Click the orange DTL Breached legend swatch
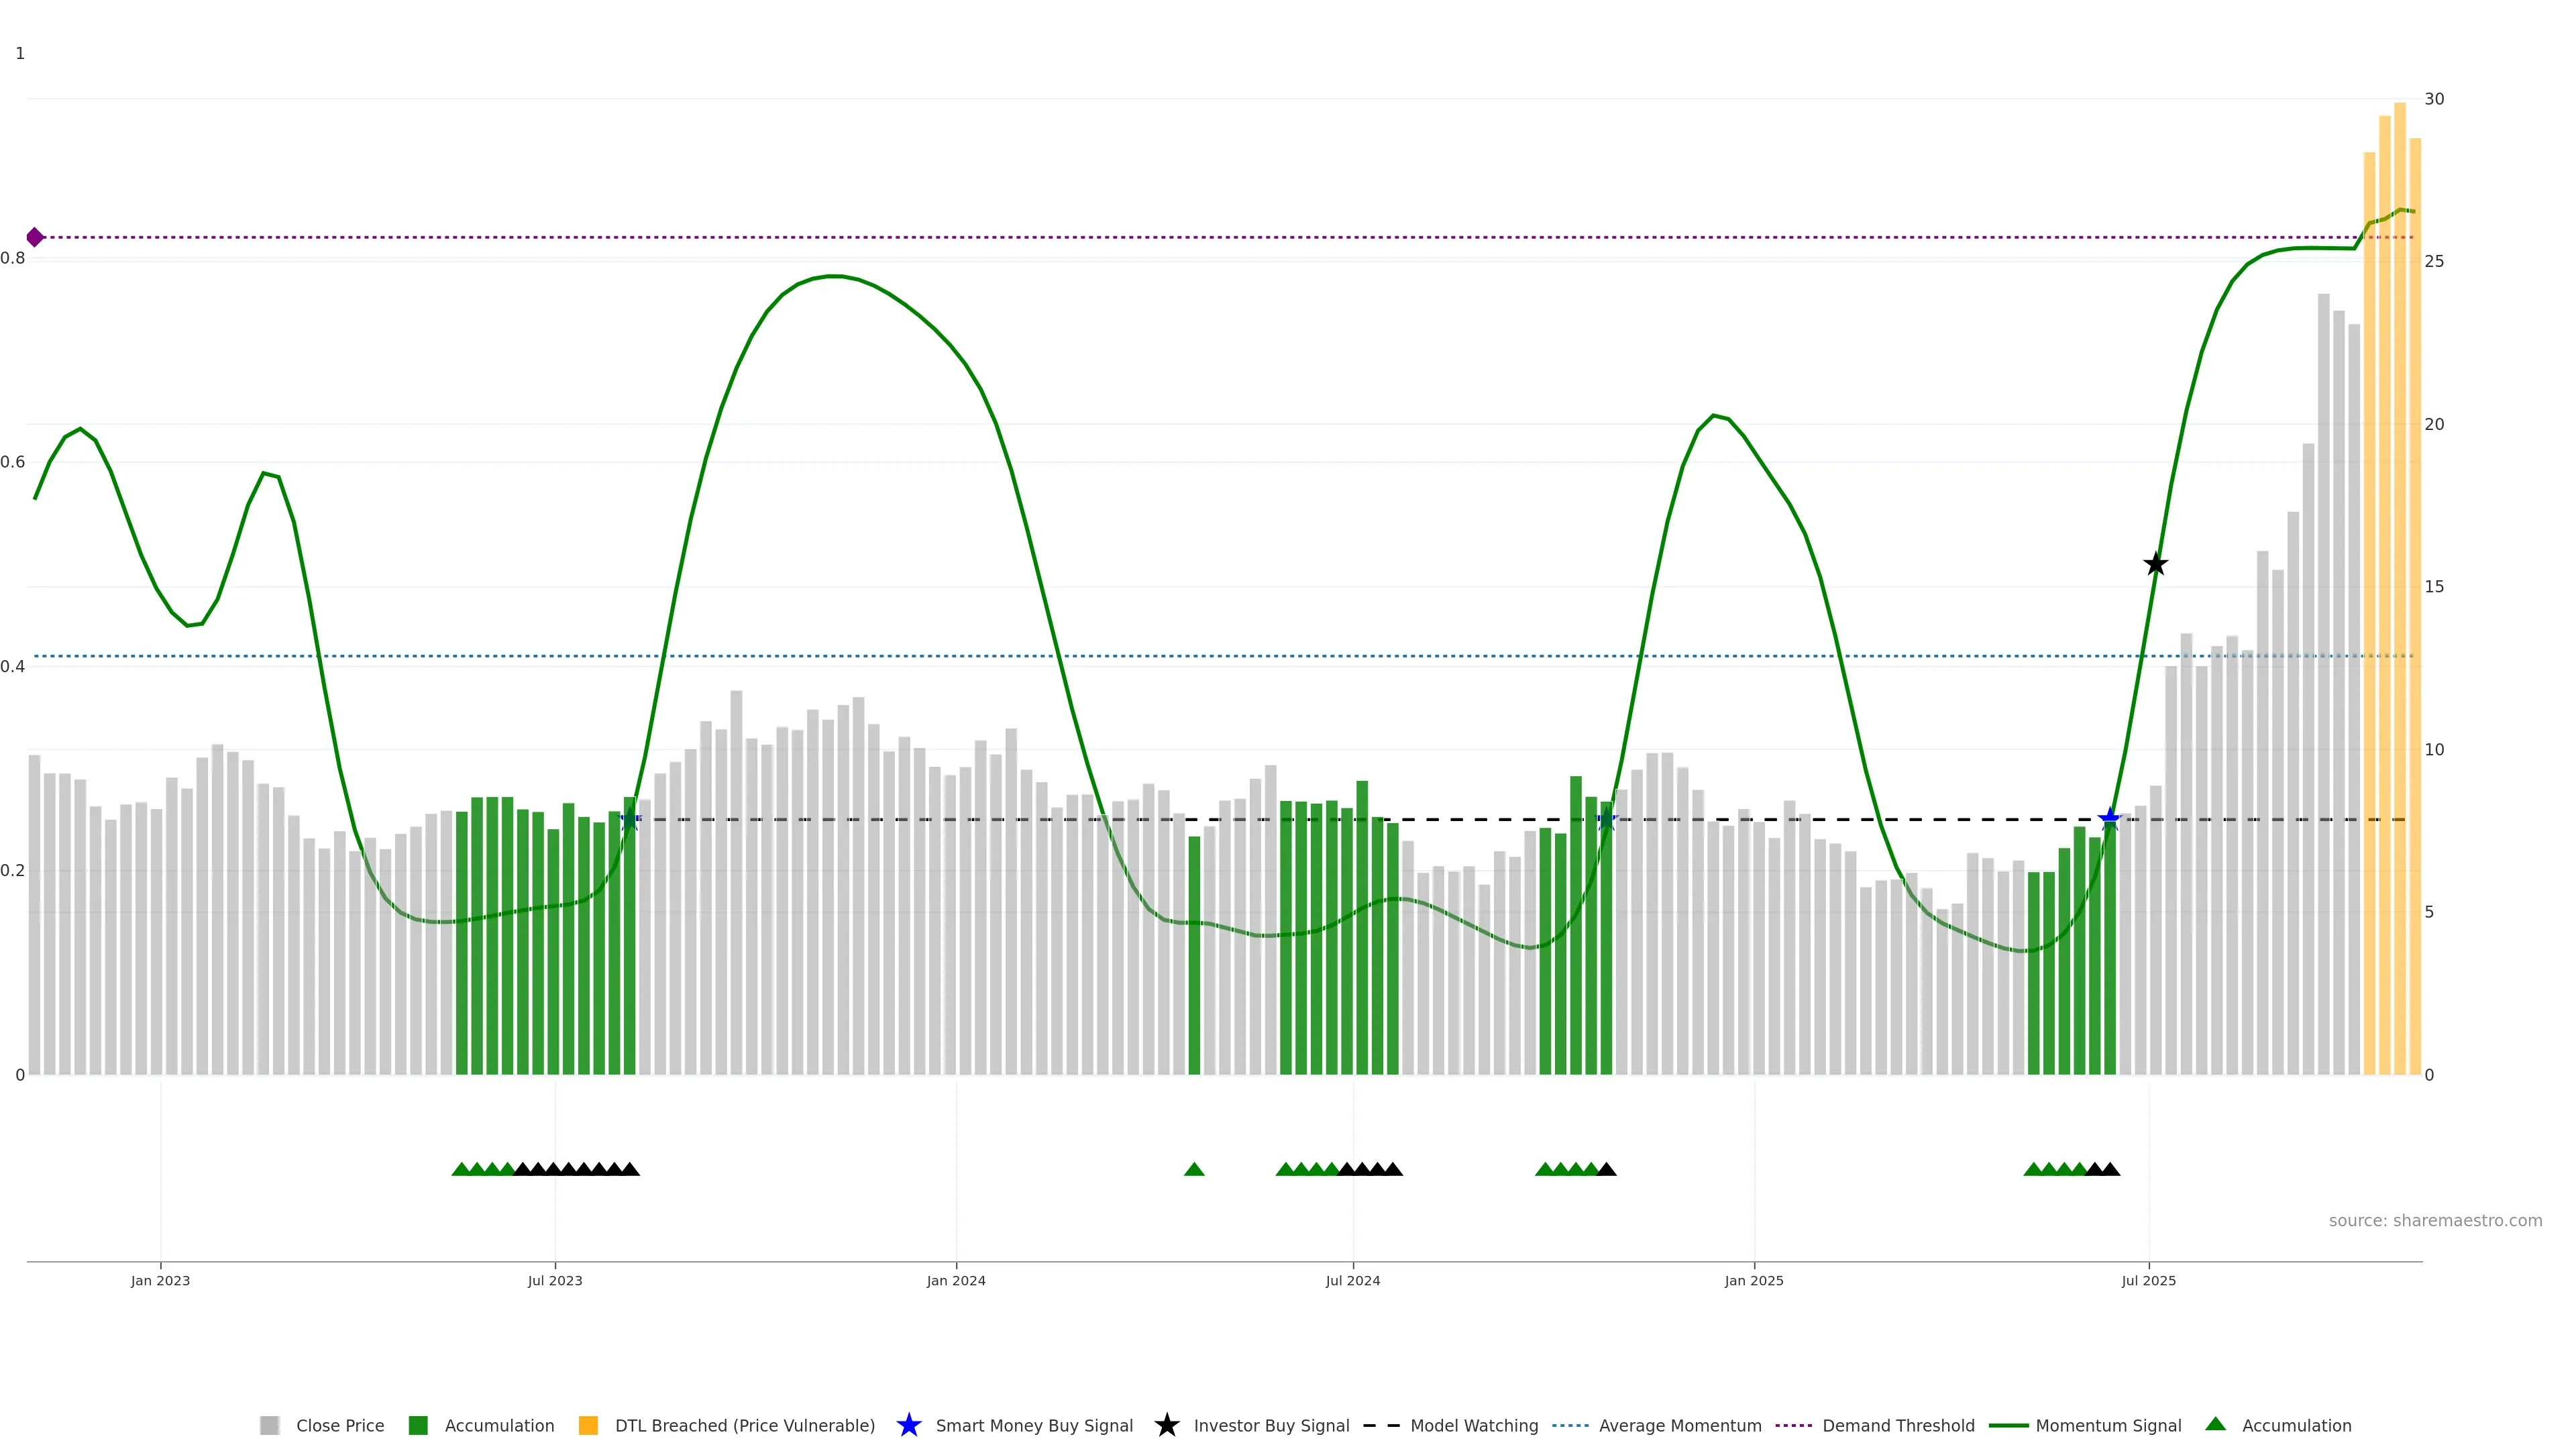Viewport: 2576px width, 1449px height. 588,1425
